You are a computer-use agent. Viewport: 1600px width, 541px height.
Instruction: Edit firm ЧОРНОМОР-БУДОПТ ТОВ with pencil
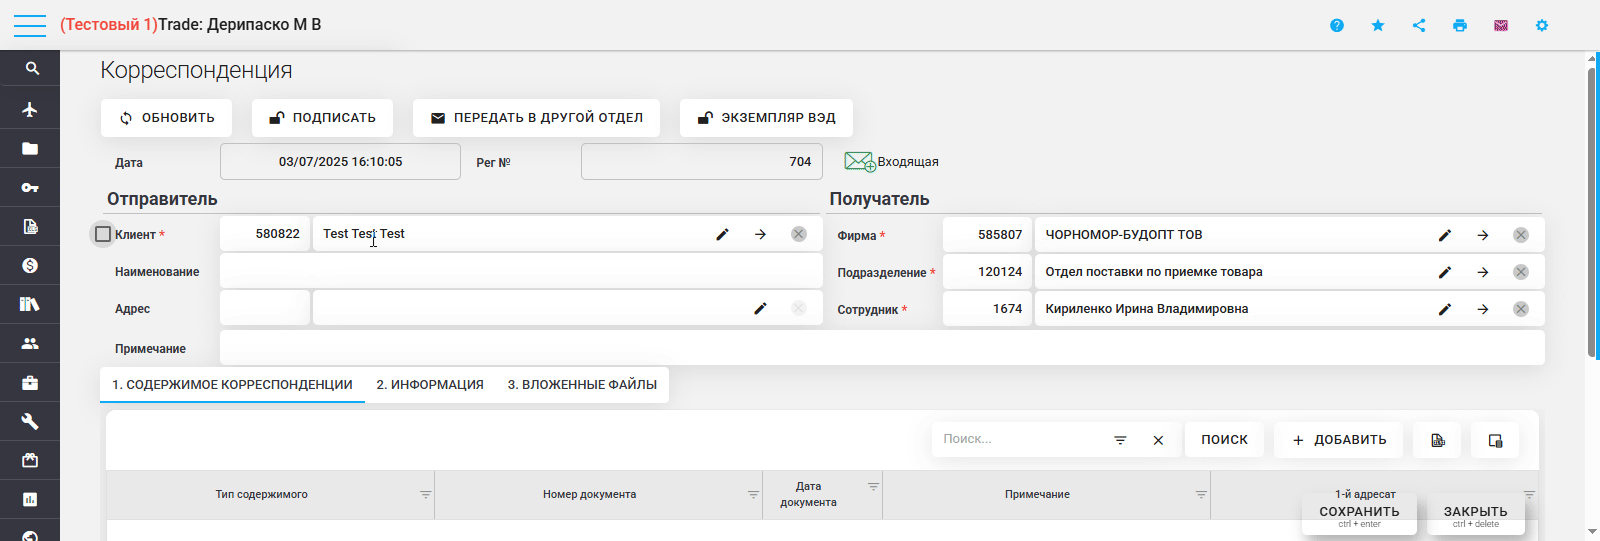[x=1444, y=235]
